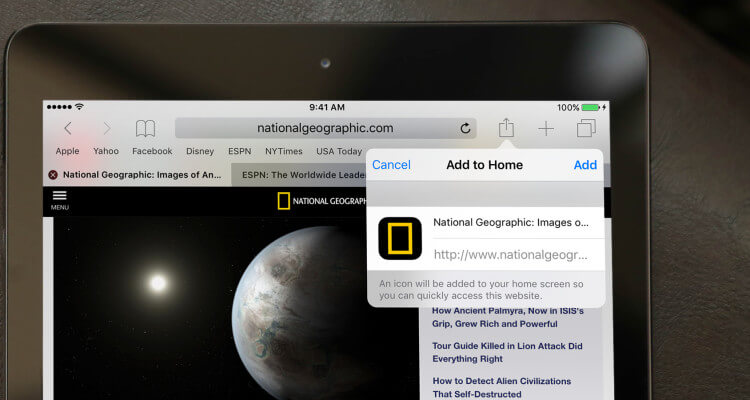Open the Facebook favorites bookmark
Viewport: 750px width, 400px height.
coord(152,151)
